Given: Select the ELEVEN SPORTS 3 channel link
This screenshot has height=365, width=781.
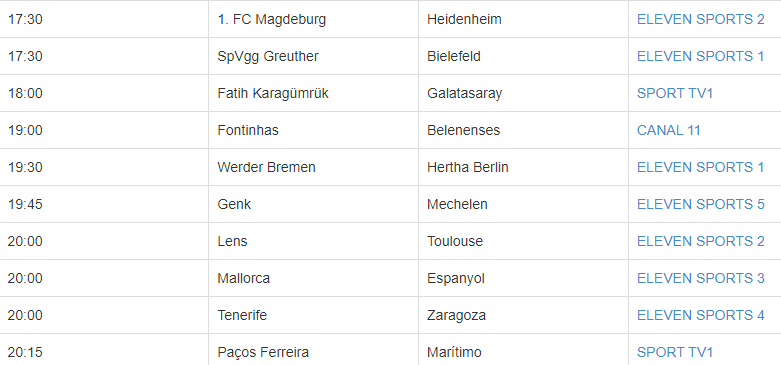Looking at the screenshot, I should point(700,278).
